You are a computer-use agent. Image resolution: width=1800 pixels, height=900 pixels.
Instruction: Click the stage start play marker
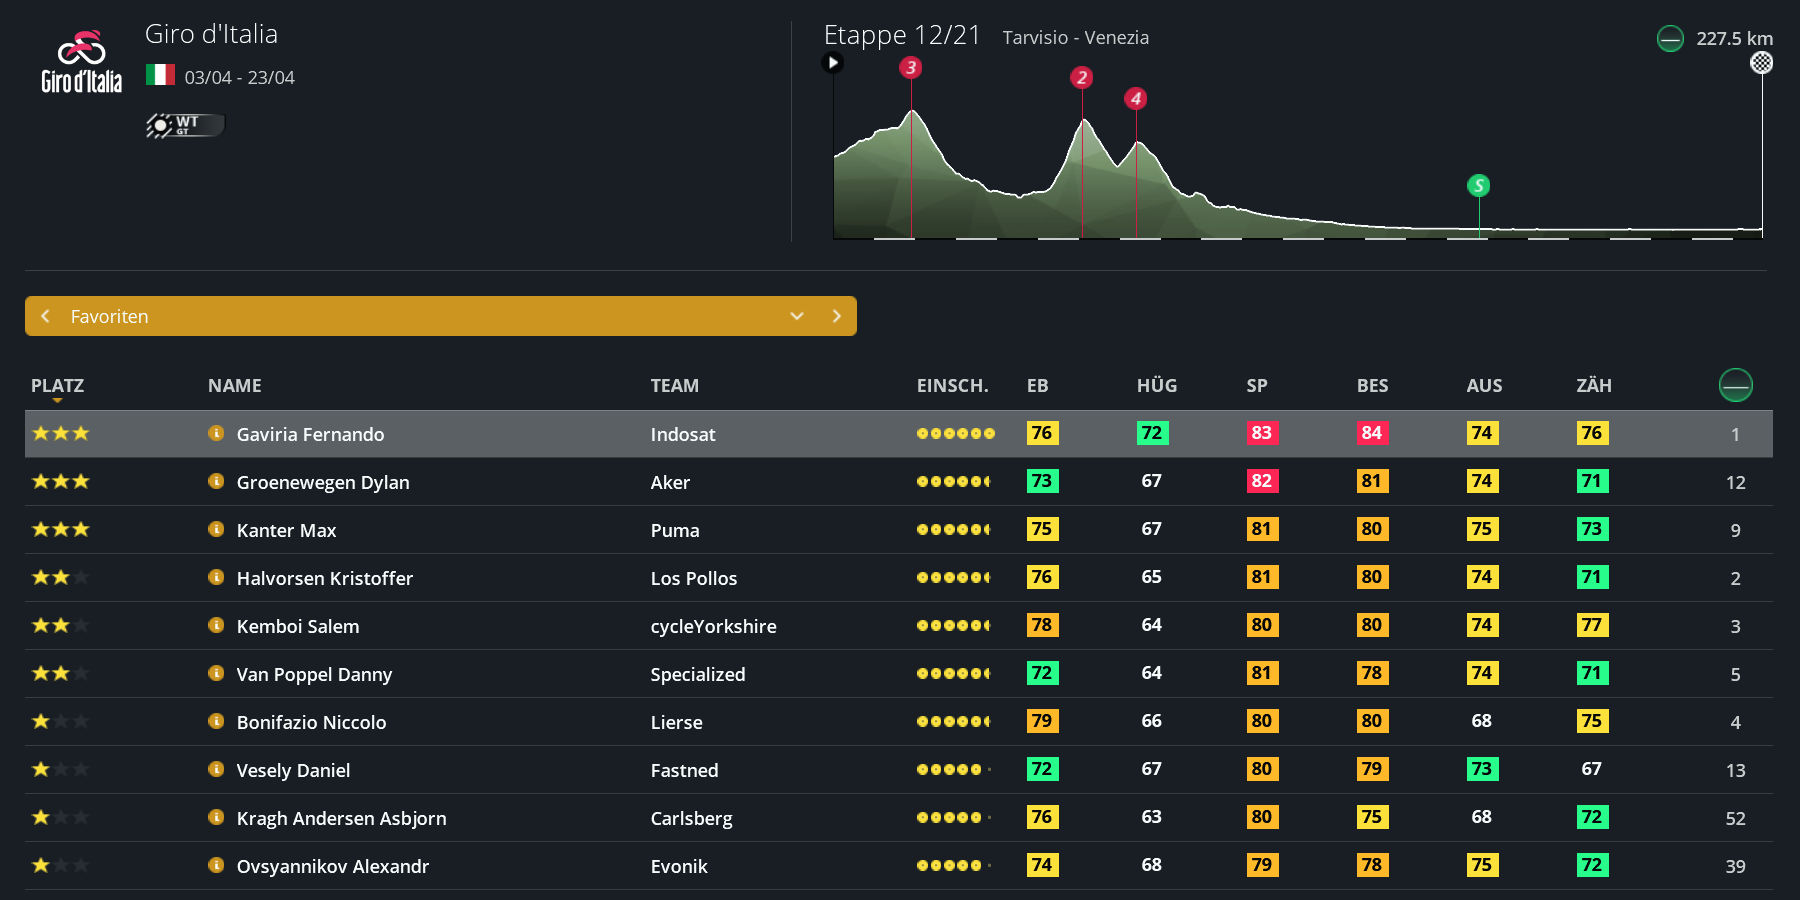coord(832,63)
